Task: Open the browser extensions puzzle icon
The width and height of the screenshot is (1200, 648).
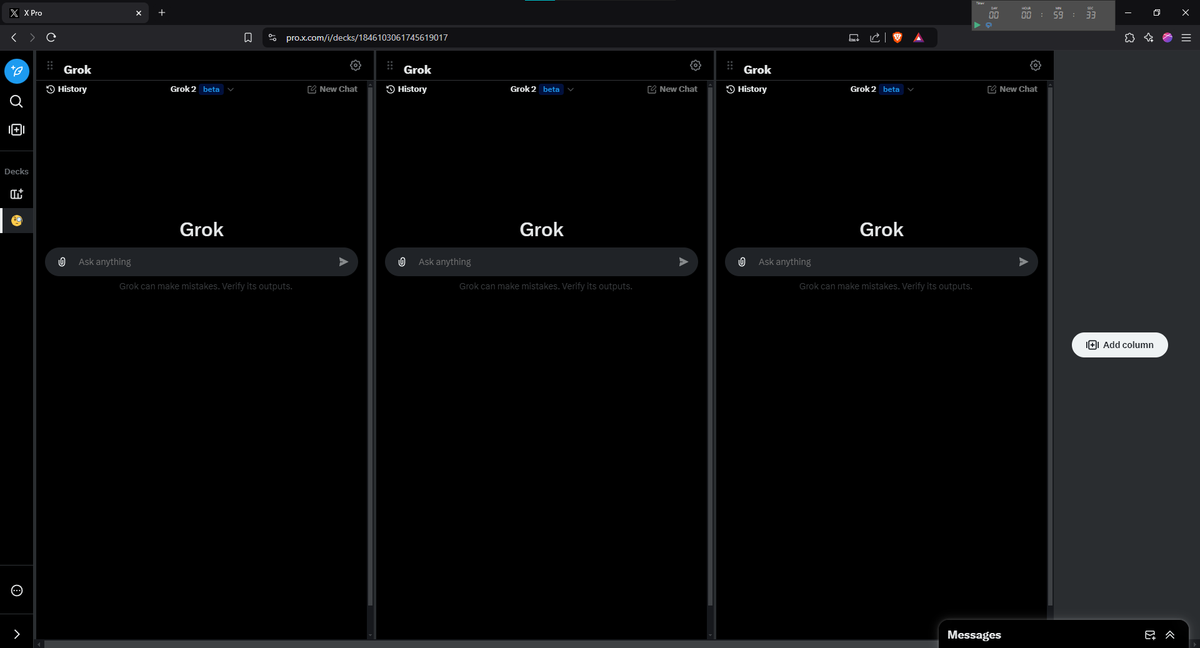Action: point(1129,37)
